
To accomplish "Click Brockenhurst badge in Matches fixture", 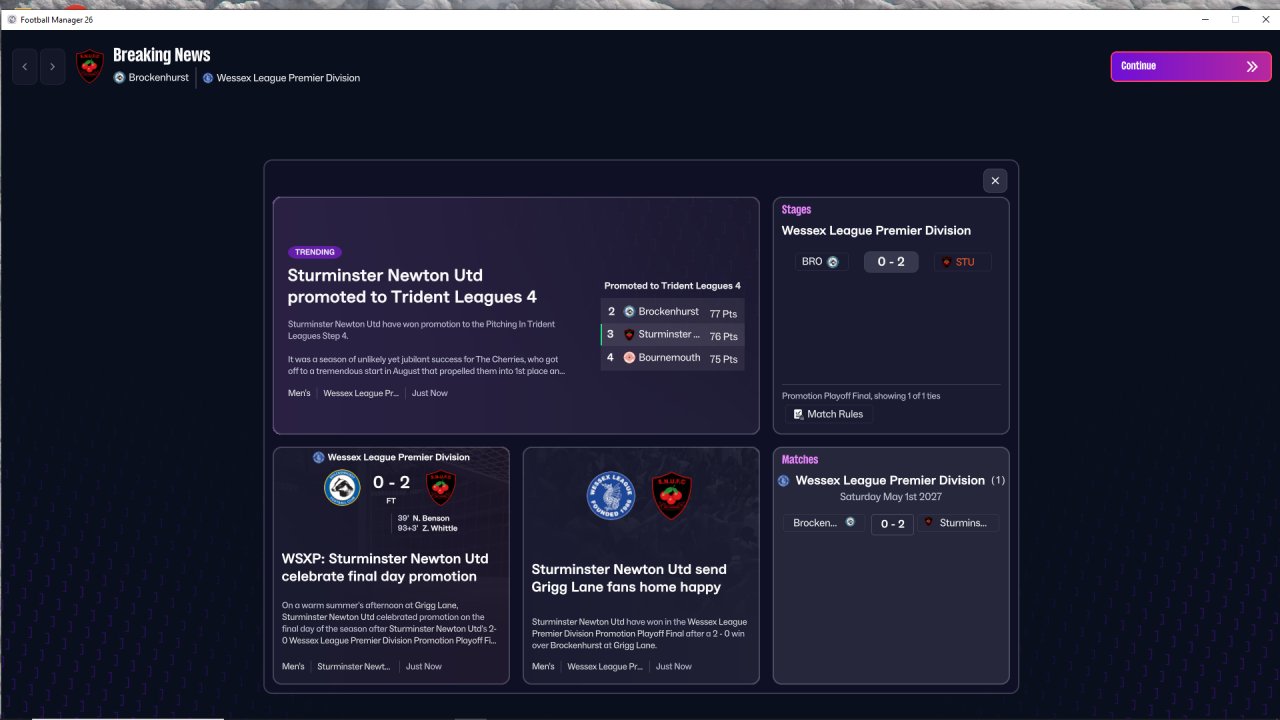I will point(850,522).
